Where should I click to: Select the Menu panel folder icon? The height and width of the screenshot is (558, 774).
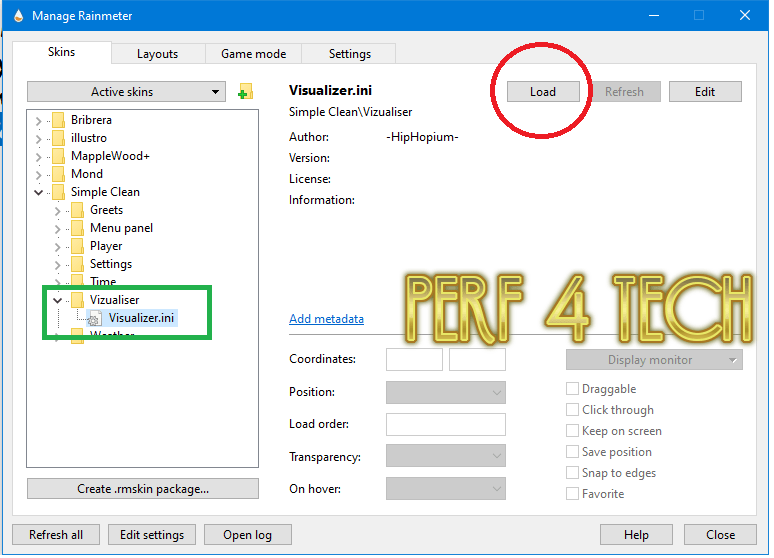pos(77,228)
